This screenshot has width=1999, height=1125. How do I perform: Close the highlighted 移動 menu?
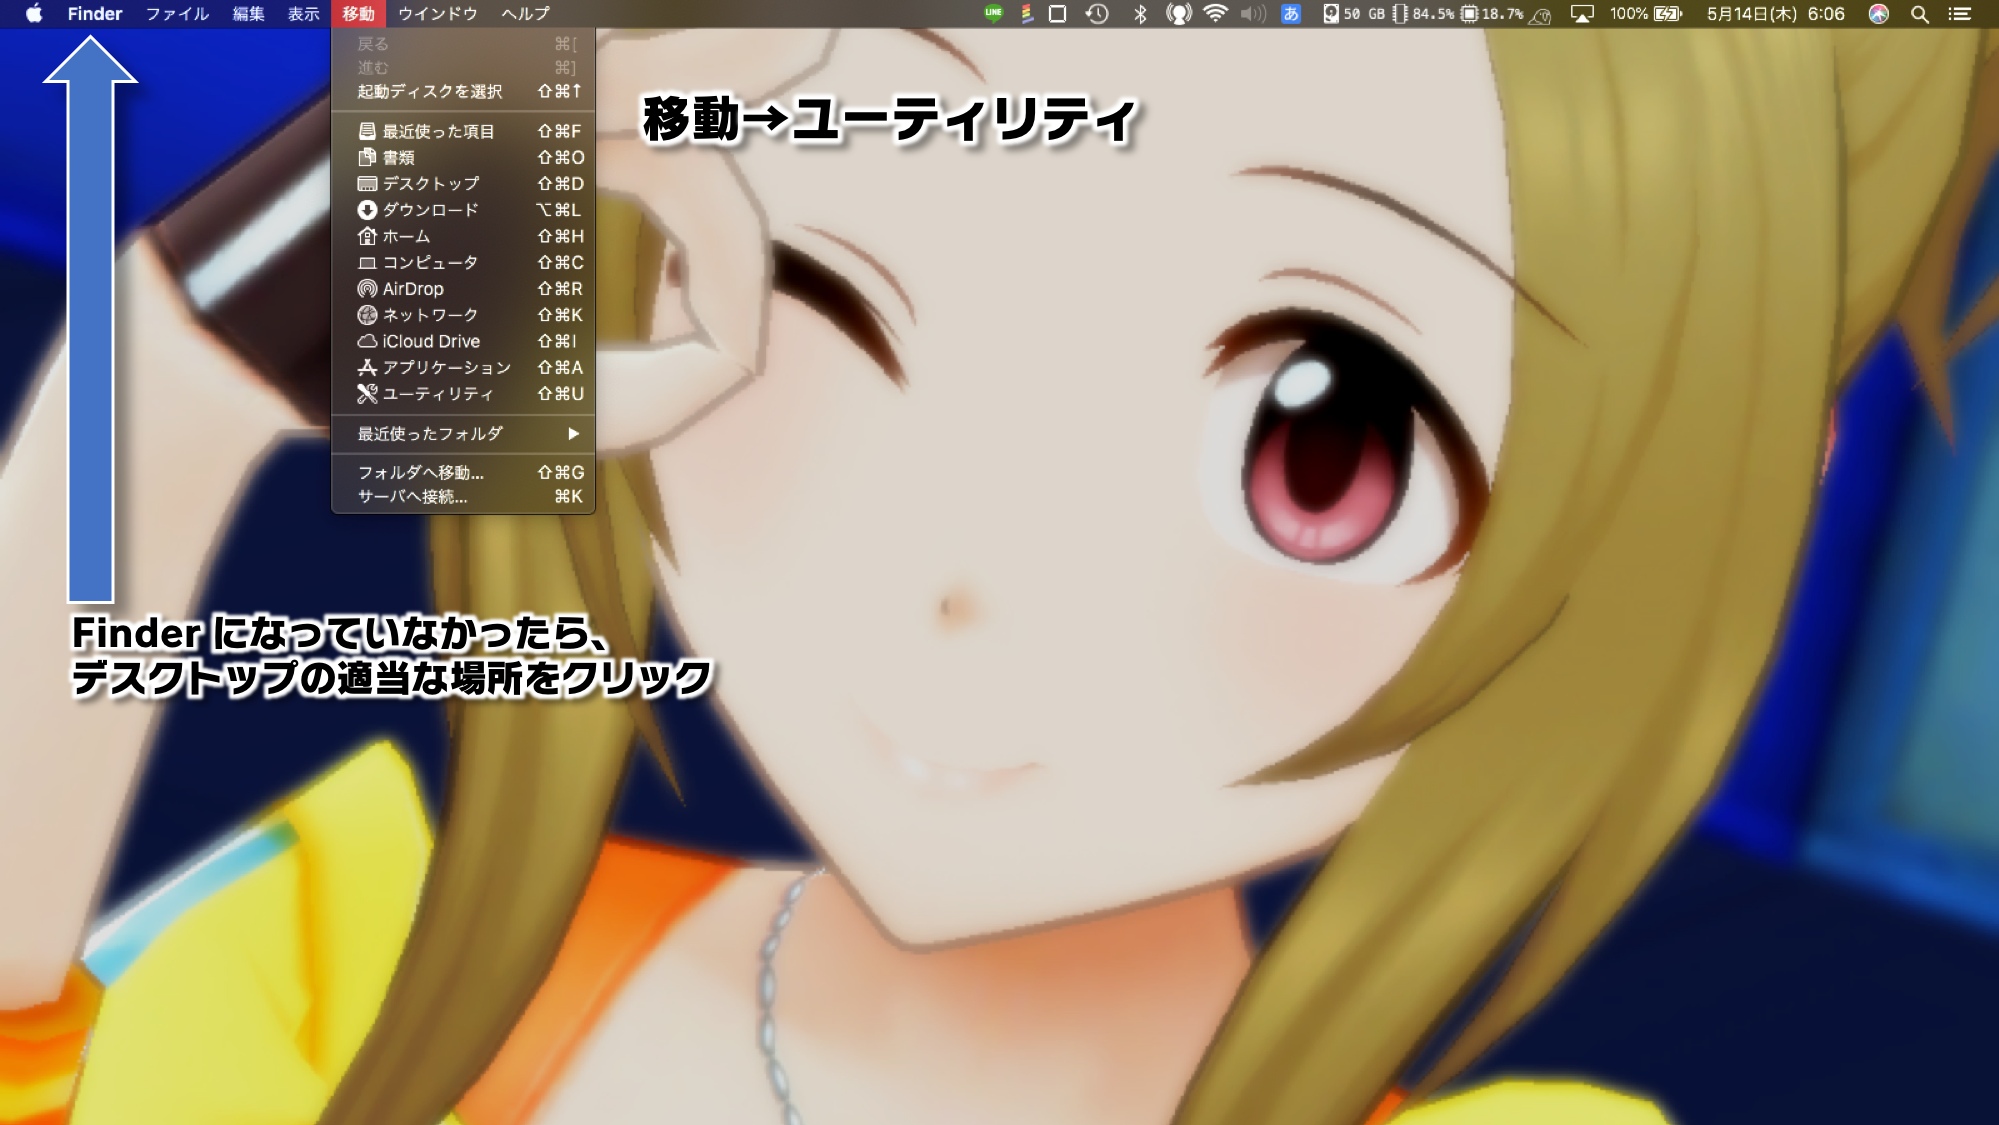[358, 14]
